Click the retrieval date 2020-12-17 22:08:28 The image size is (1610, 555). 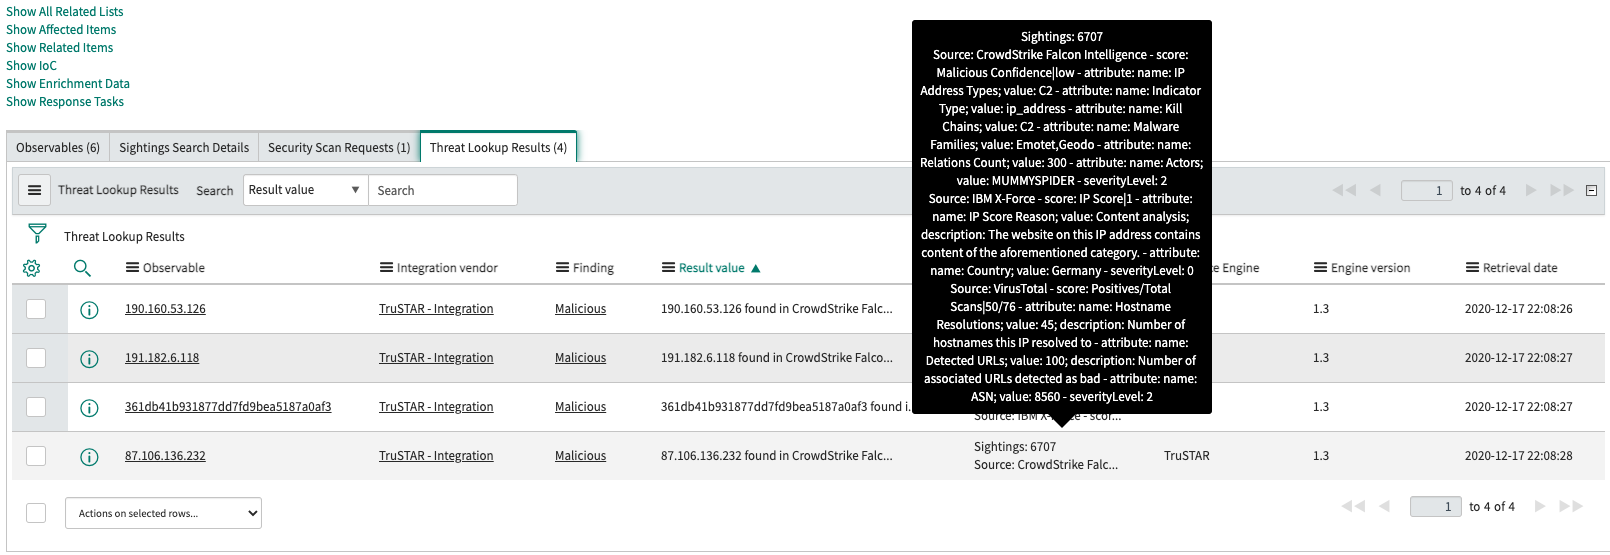coord(1518,456)
